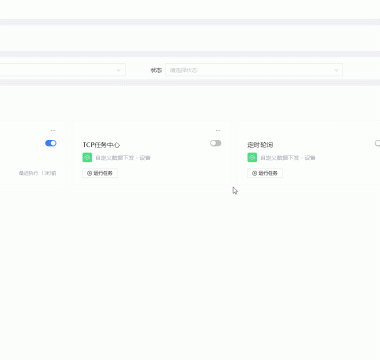Image resolution: width=380 pixels, height=360 pixels.
Task: Toggle off the blue switch on the leftmost card
Action: [x=51, y=143]
